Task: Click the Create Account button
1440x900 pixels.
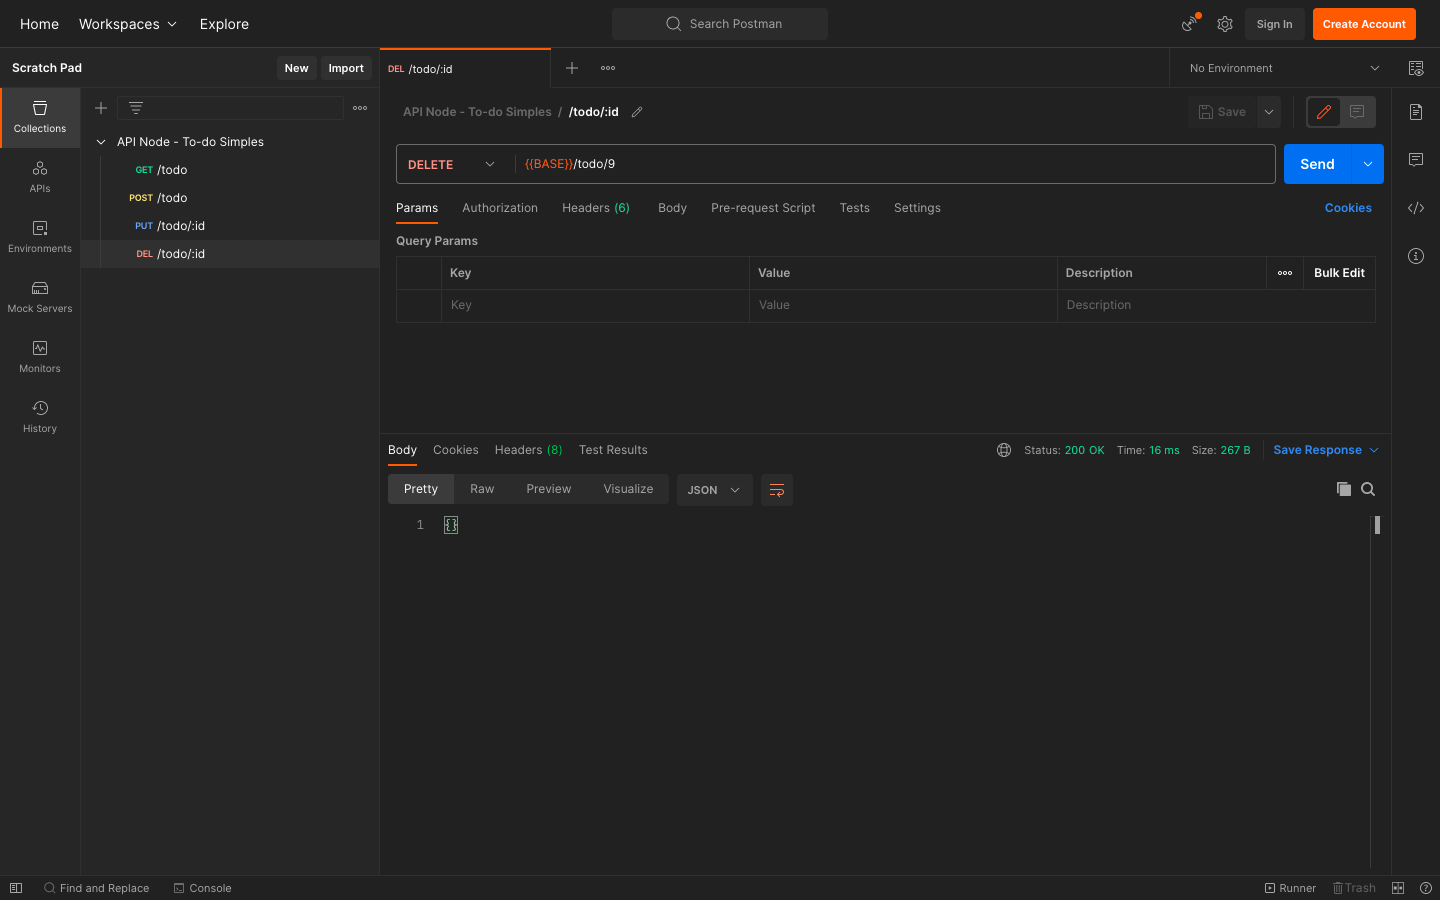Action: 1364,24
